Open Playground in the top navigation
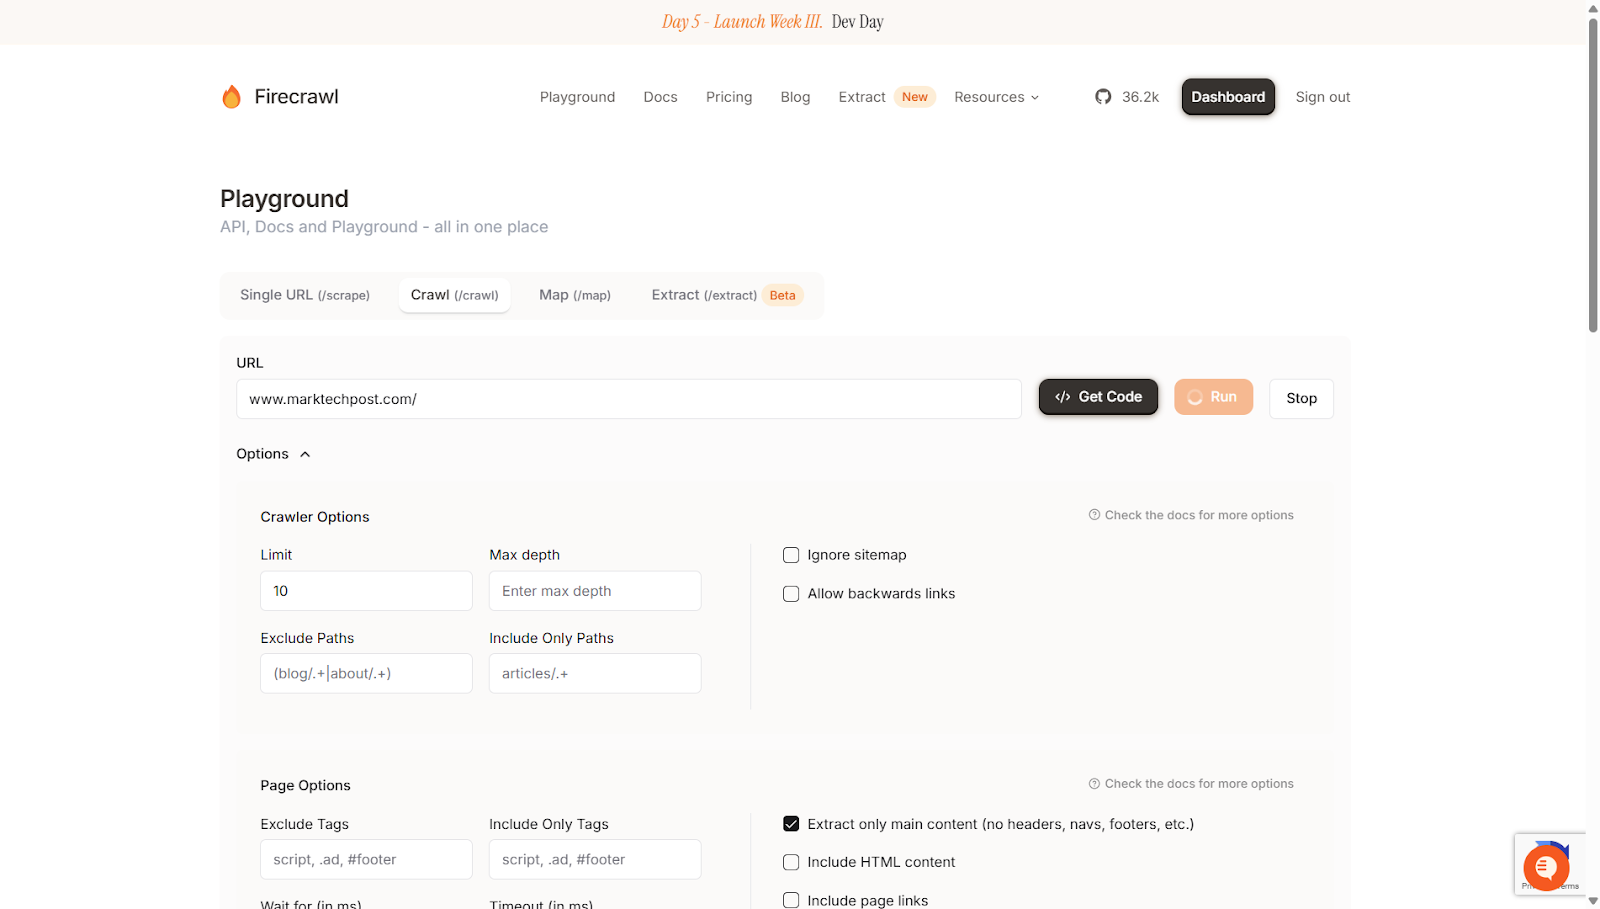Image resolution: width=1600 pixels, height=909 pixels. pyautogui.click(x=578, y=97)
